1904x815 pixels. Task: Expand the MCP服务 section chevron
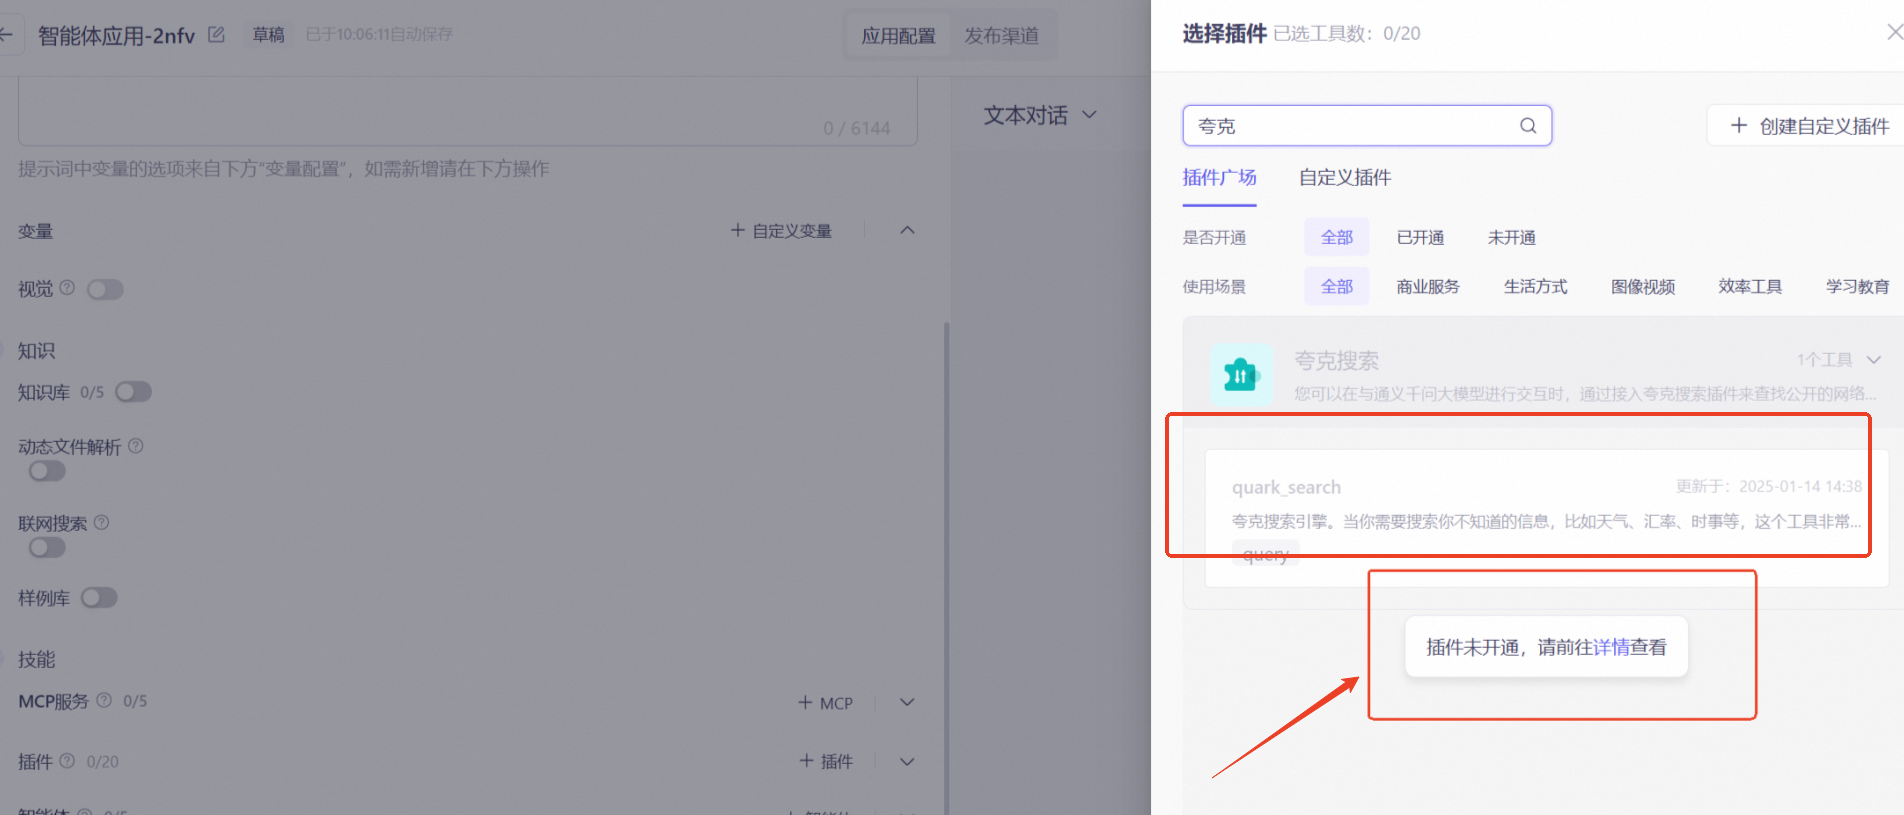pyautogui.click(x=907, y=702)
